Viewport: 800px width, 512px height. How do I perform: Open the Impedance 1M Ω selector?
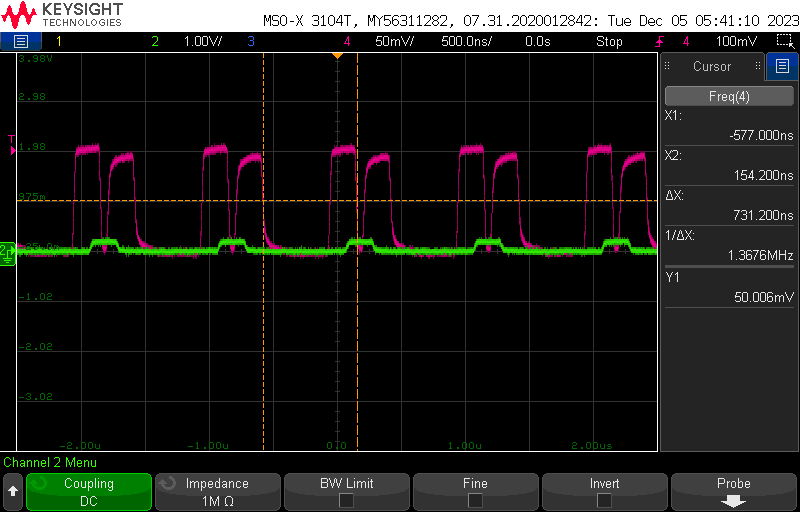[217, 492]
